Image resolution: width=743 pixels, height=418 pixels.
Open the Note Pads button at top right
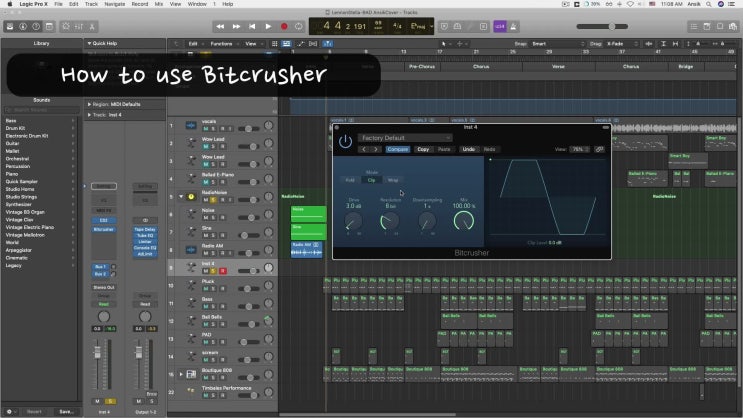click(707, 27)
